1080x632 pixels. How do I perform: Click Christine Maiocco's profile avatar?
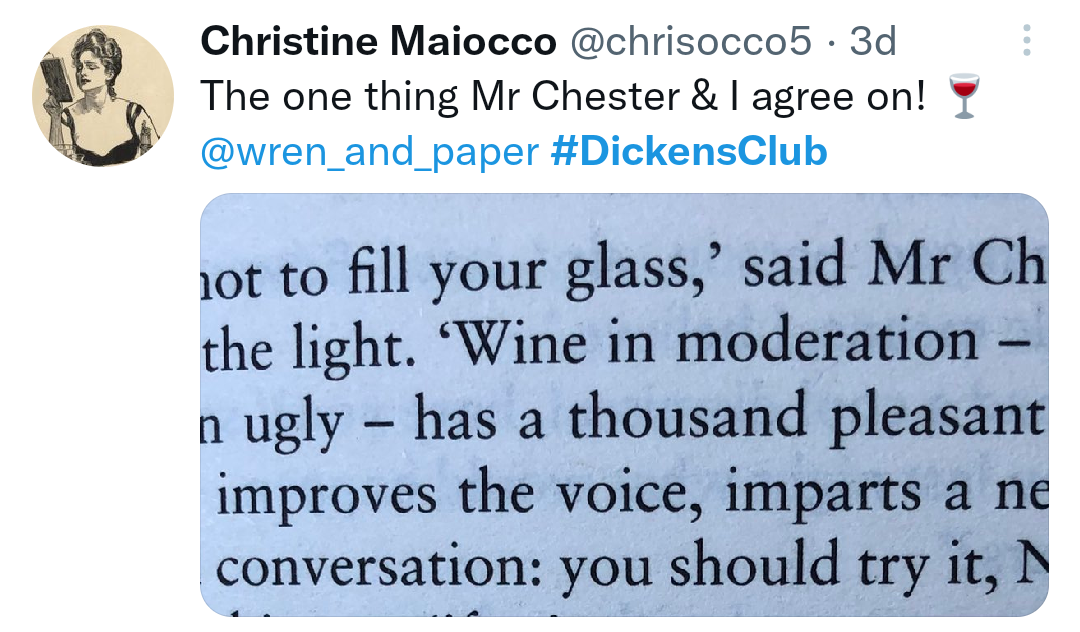(103, 96)
